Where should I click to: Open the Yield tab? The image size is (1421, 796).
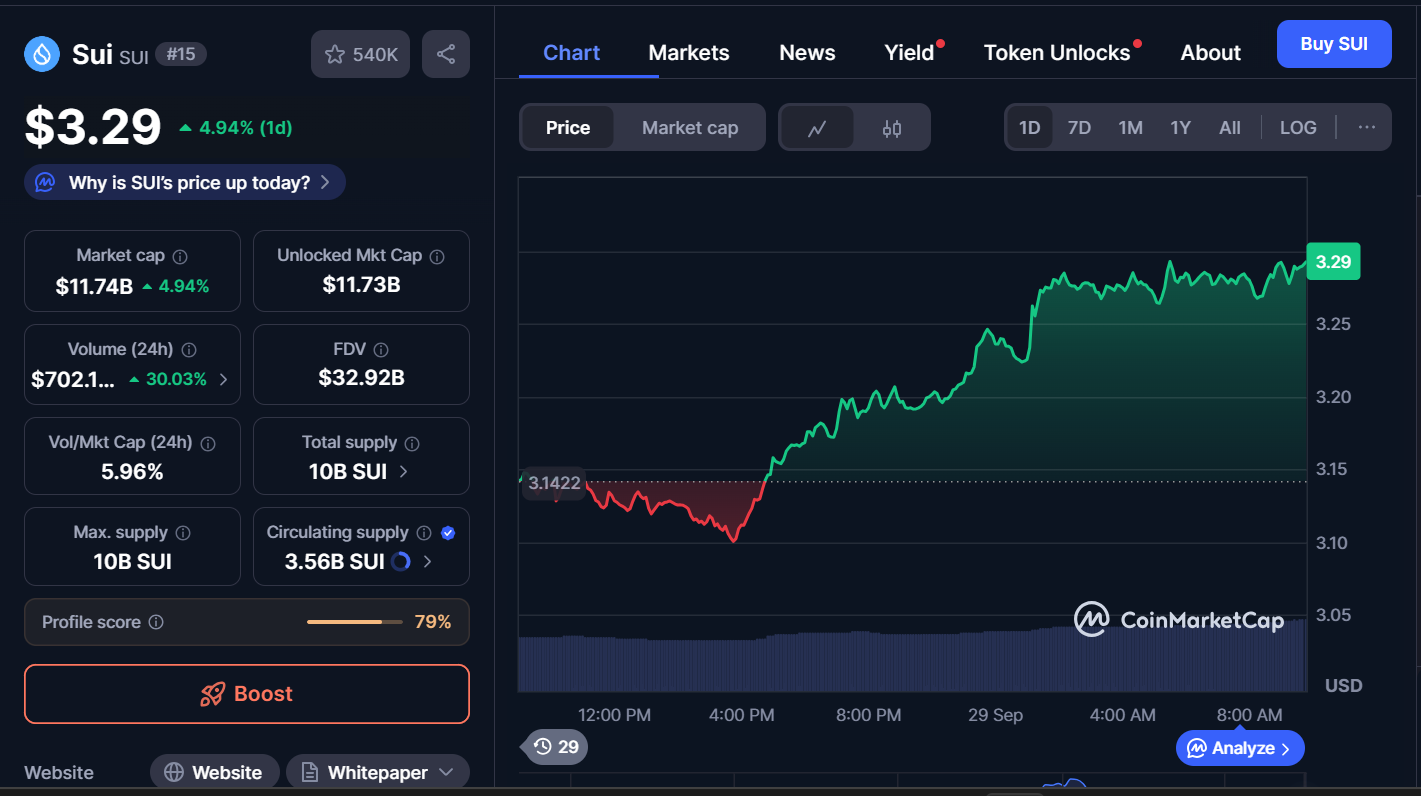[x=909, y=53]
